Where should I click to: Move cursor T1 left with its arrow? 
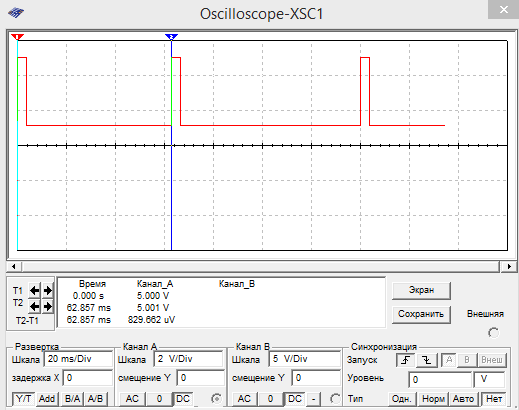(x=34, y=291)
